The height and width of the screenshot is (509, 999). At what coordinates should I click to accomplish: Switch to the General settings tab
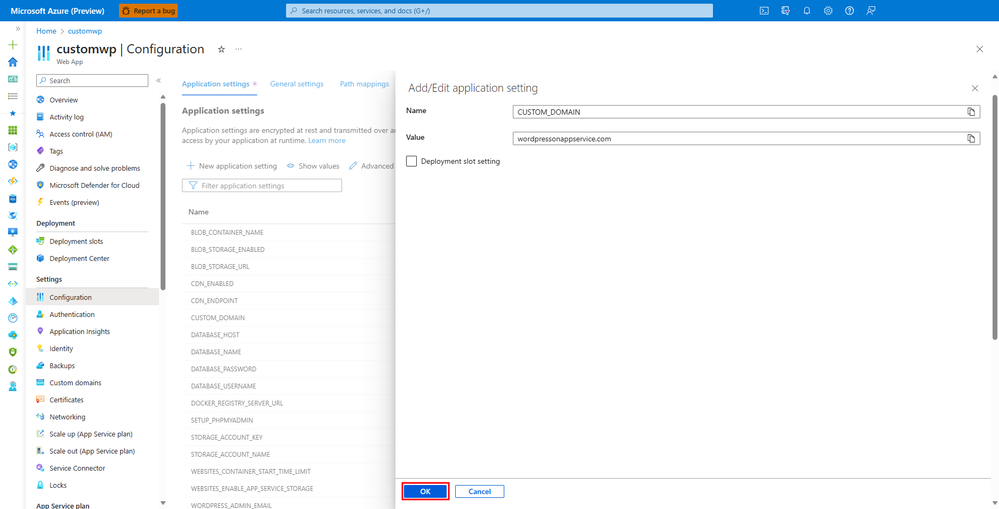(x=296, y=84)
